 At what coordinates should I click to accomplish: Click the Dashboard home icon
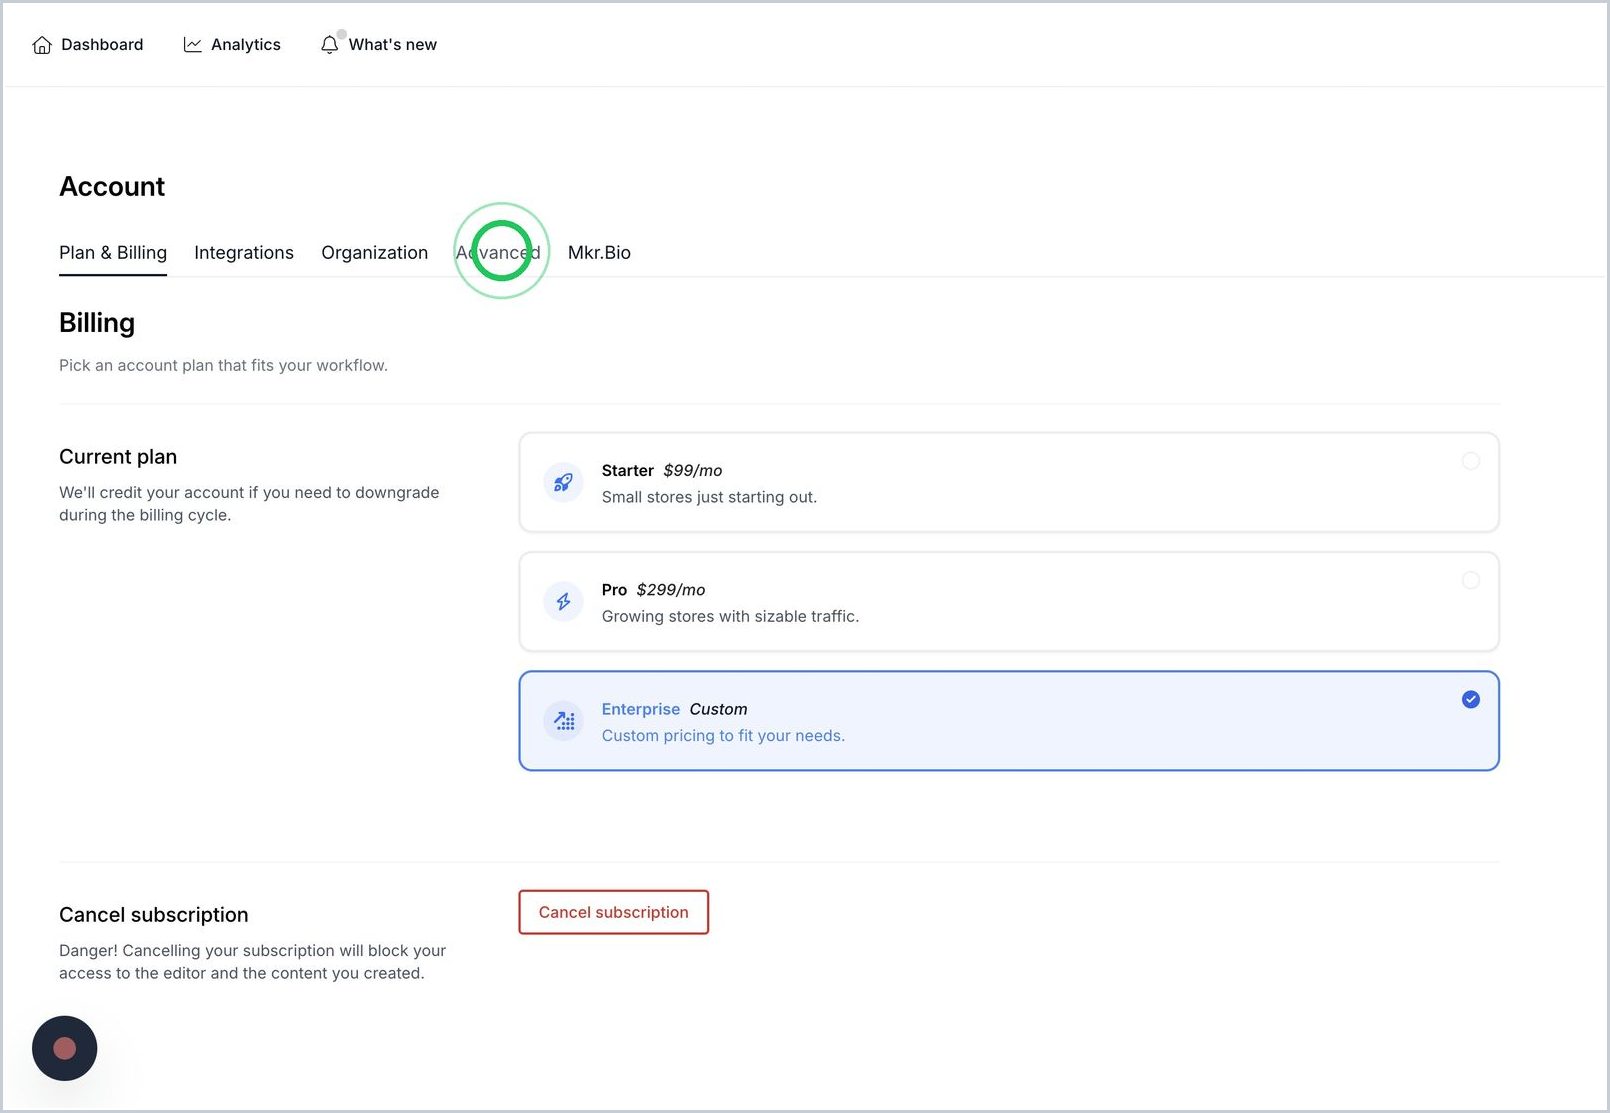[42, 45]
